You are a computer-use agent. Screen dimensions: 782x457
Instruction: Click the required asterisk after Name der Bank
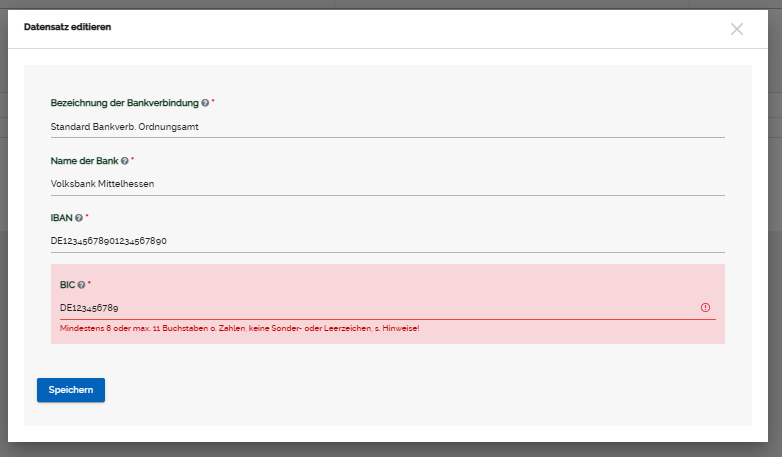pos(133,159)
